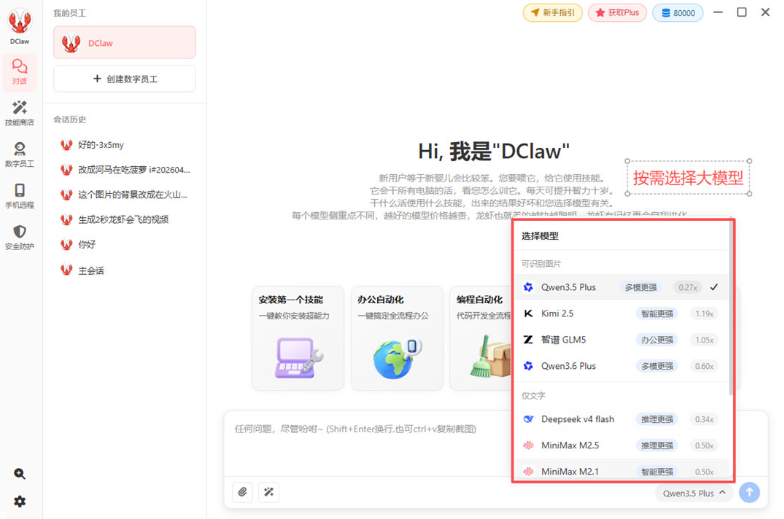Click the 我的员工 section label
Viewport: 784px width, 519px height.
(x=70, y=13)
